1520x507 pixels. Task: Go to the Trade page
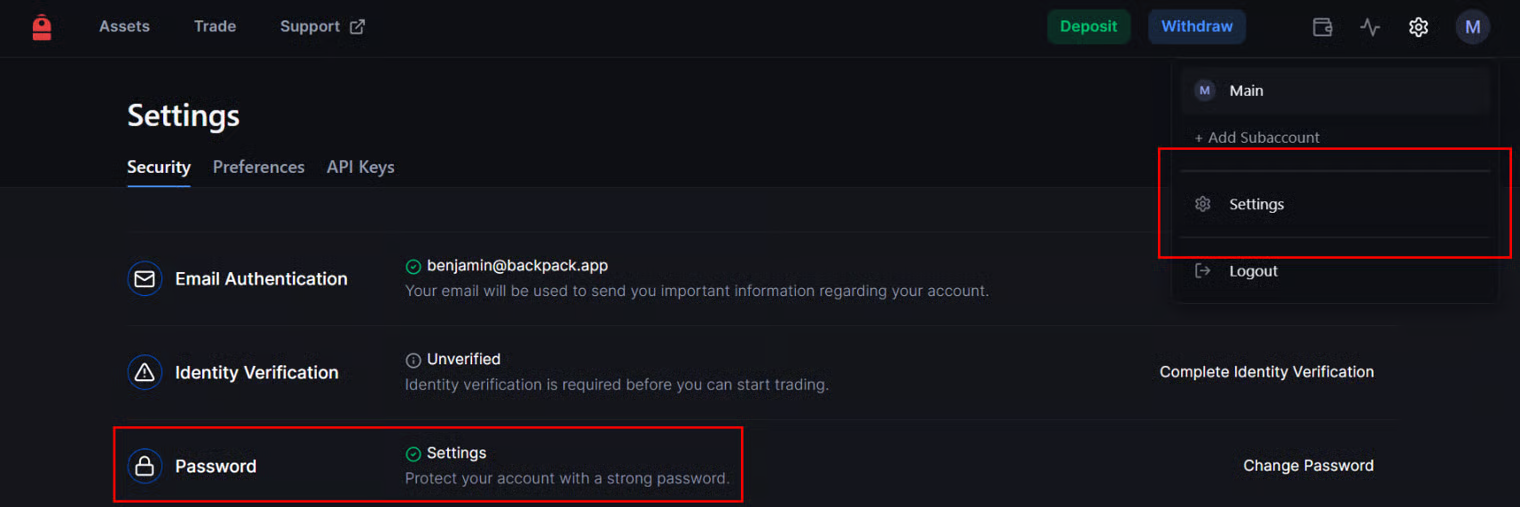pyautogui.click(x=215, y=27)
